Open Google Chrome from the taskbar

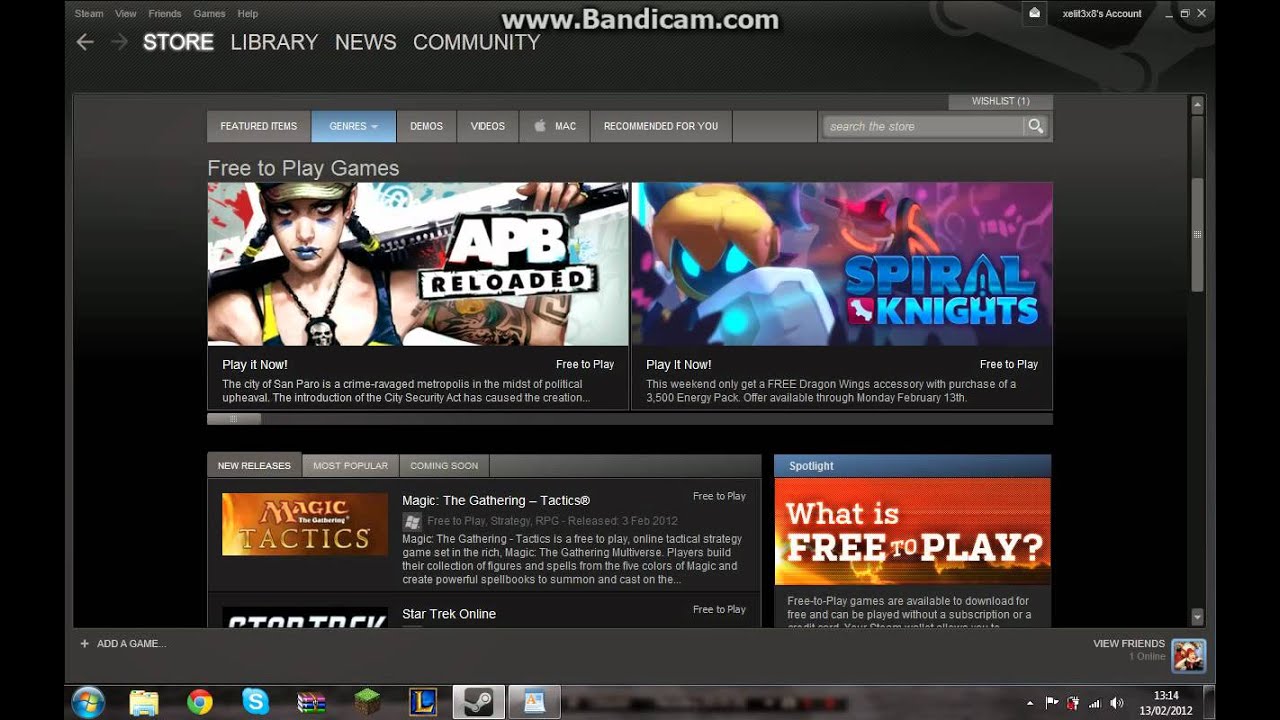point(200,702)
